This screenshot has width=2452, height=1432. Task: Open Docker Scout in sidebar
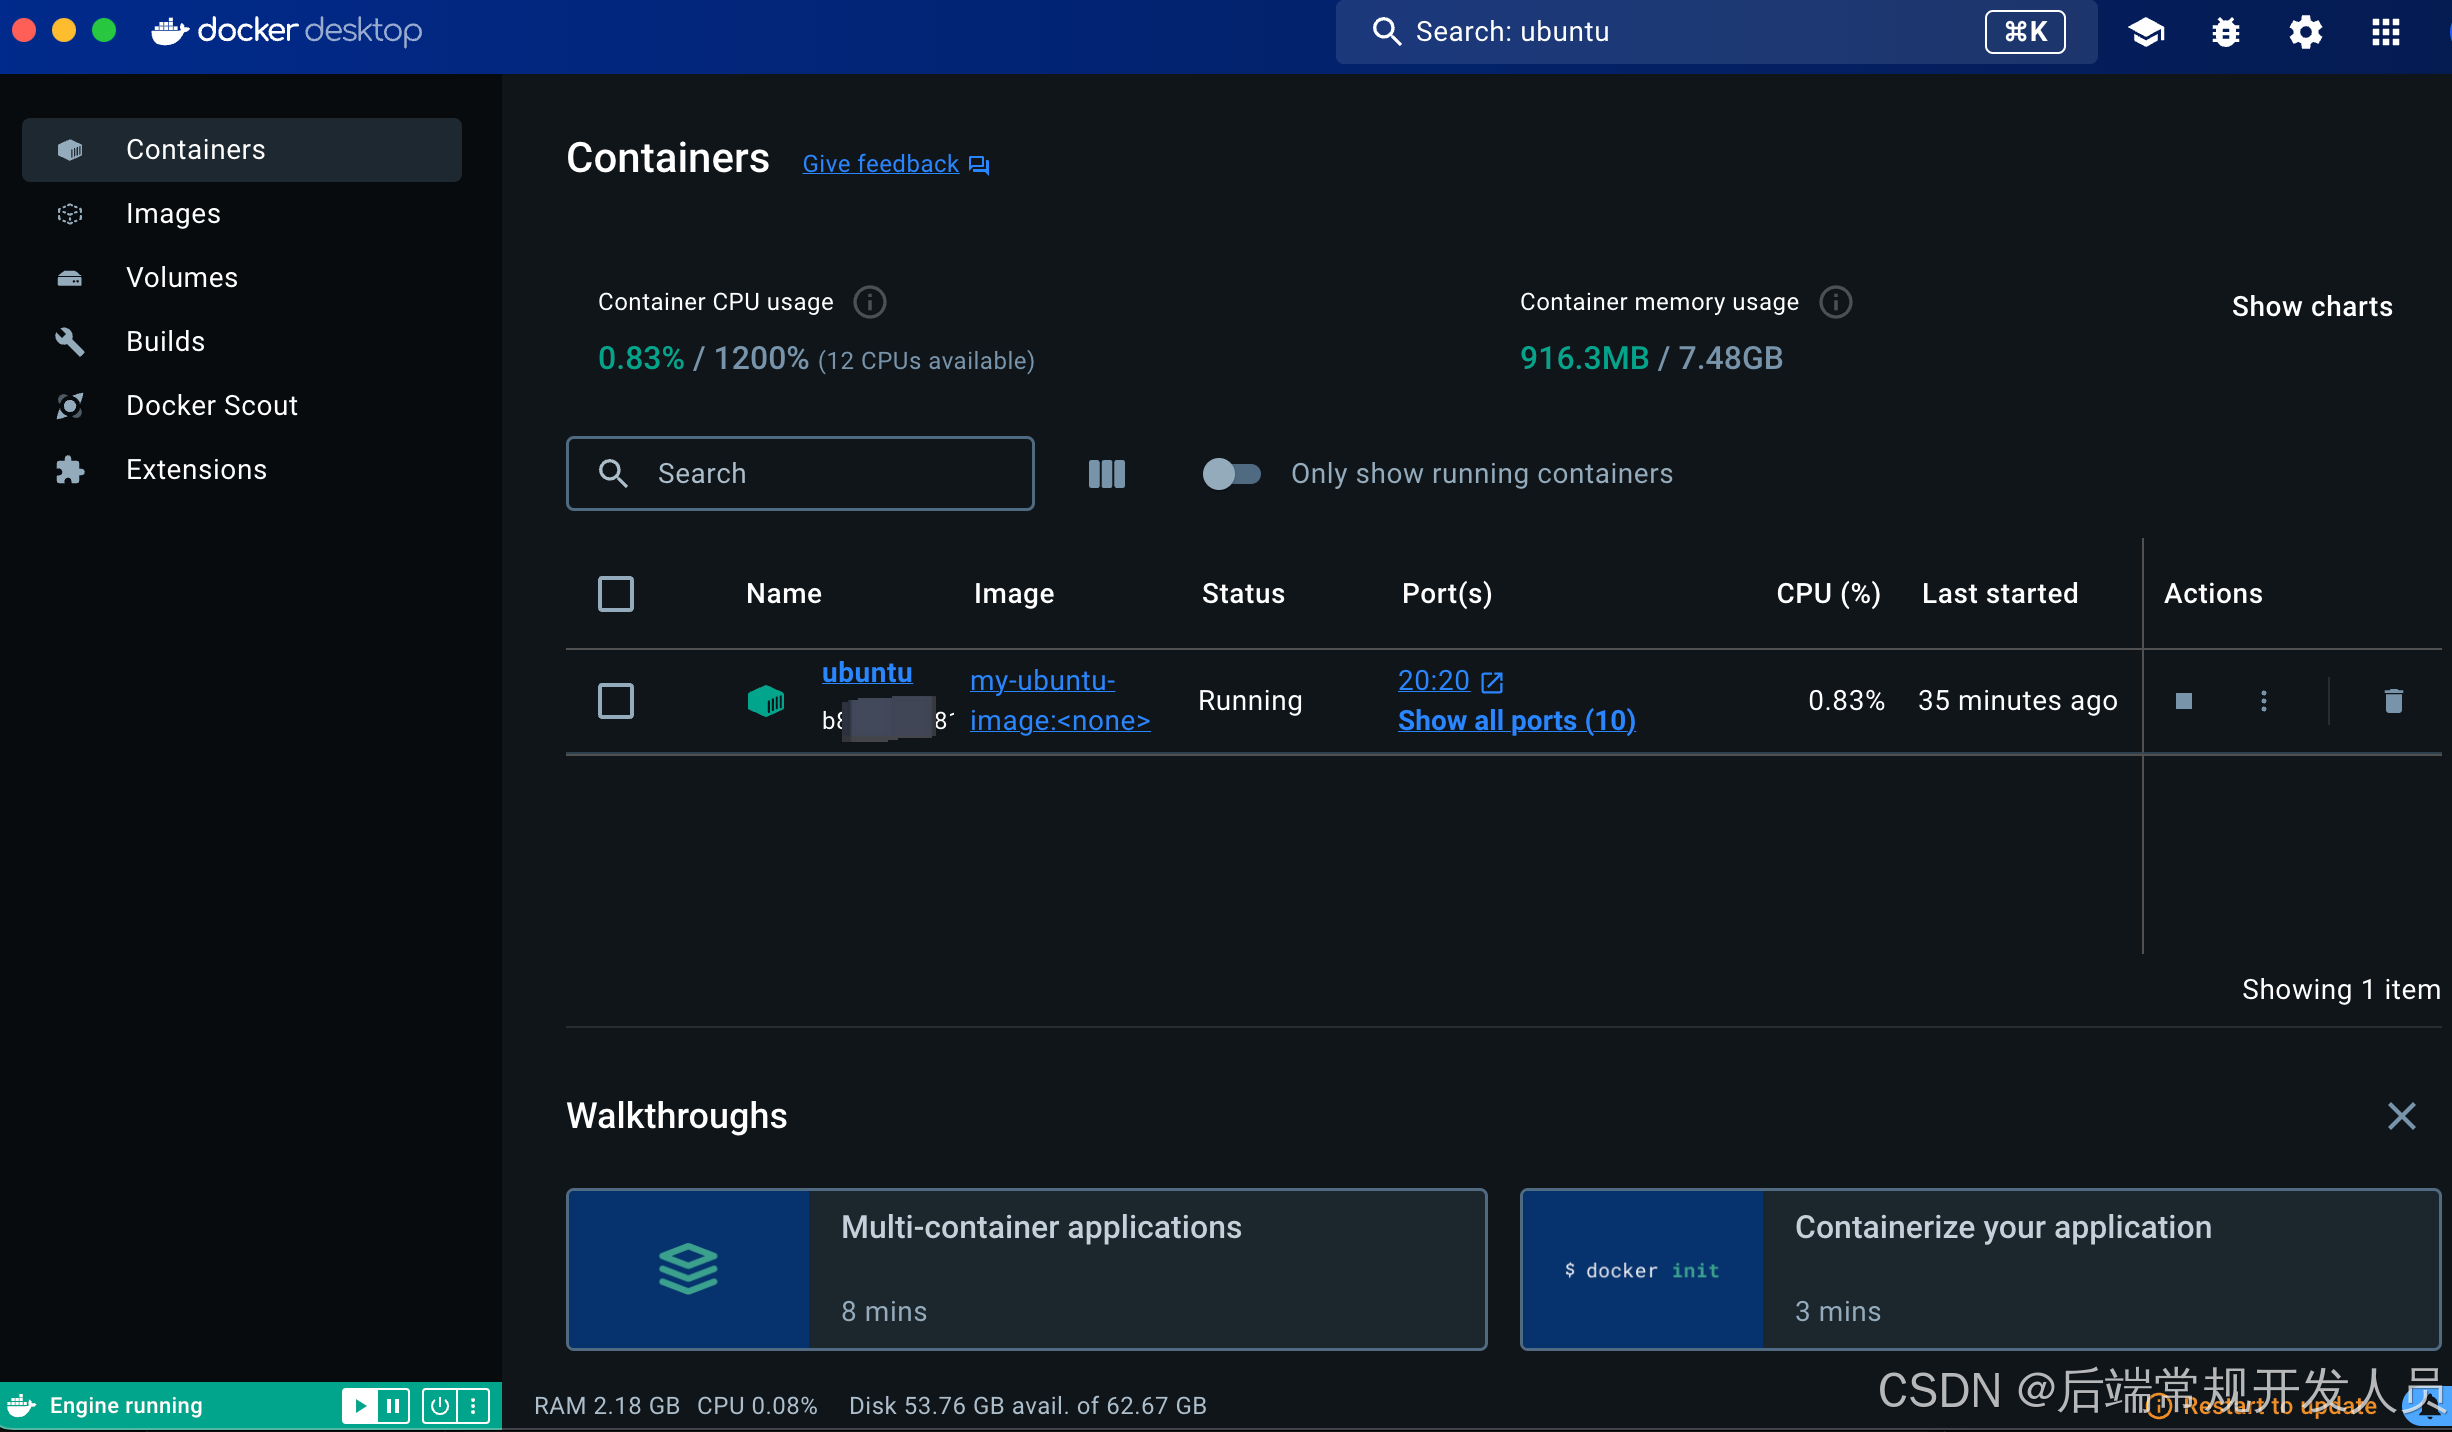pyautogui.click(x=242, y=406)
